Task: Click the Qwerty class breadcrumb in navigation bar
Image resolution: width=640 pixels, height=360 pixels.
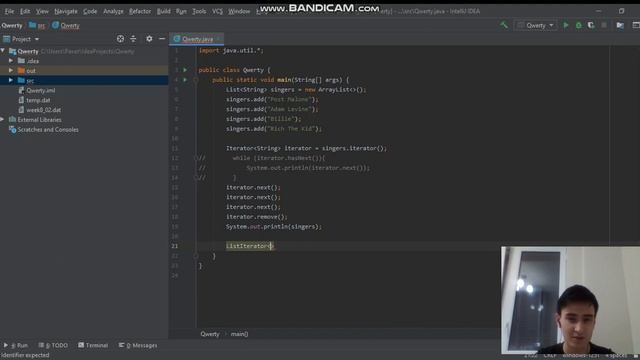Action: [66, 25]
